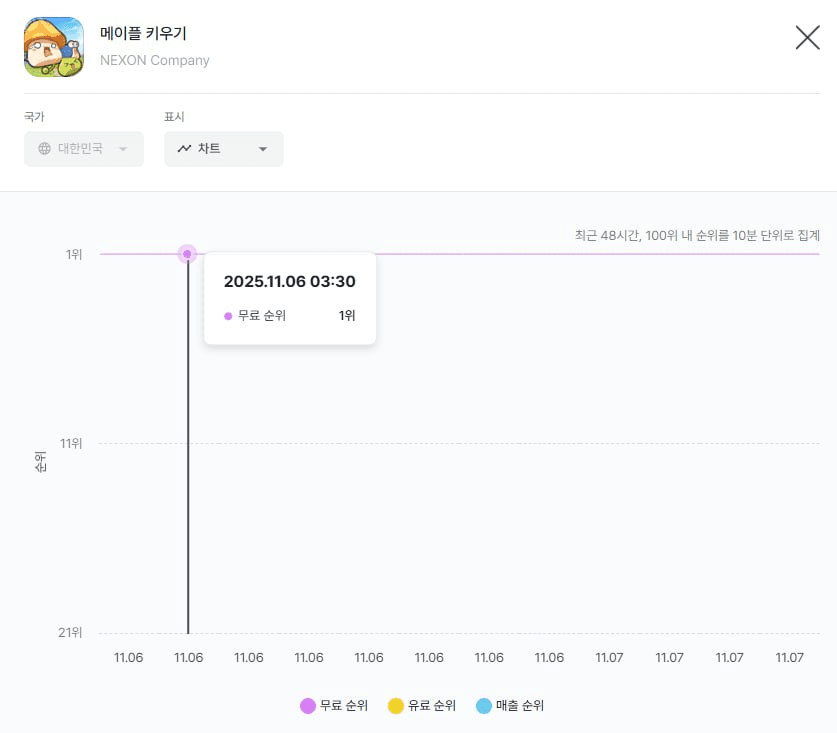Click the line chart icon beside 차트
837x733 pixels.
pyautogui.click(x=184, y=149)
